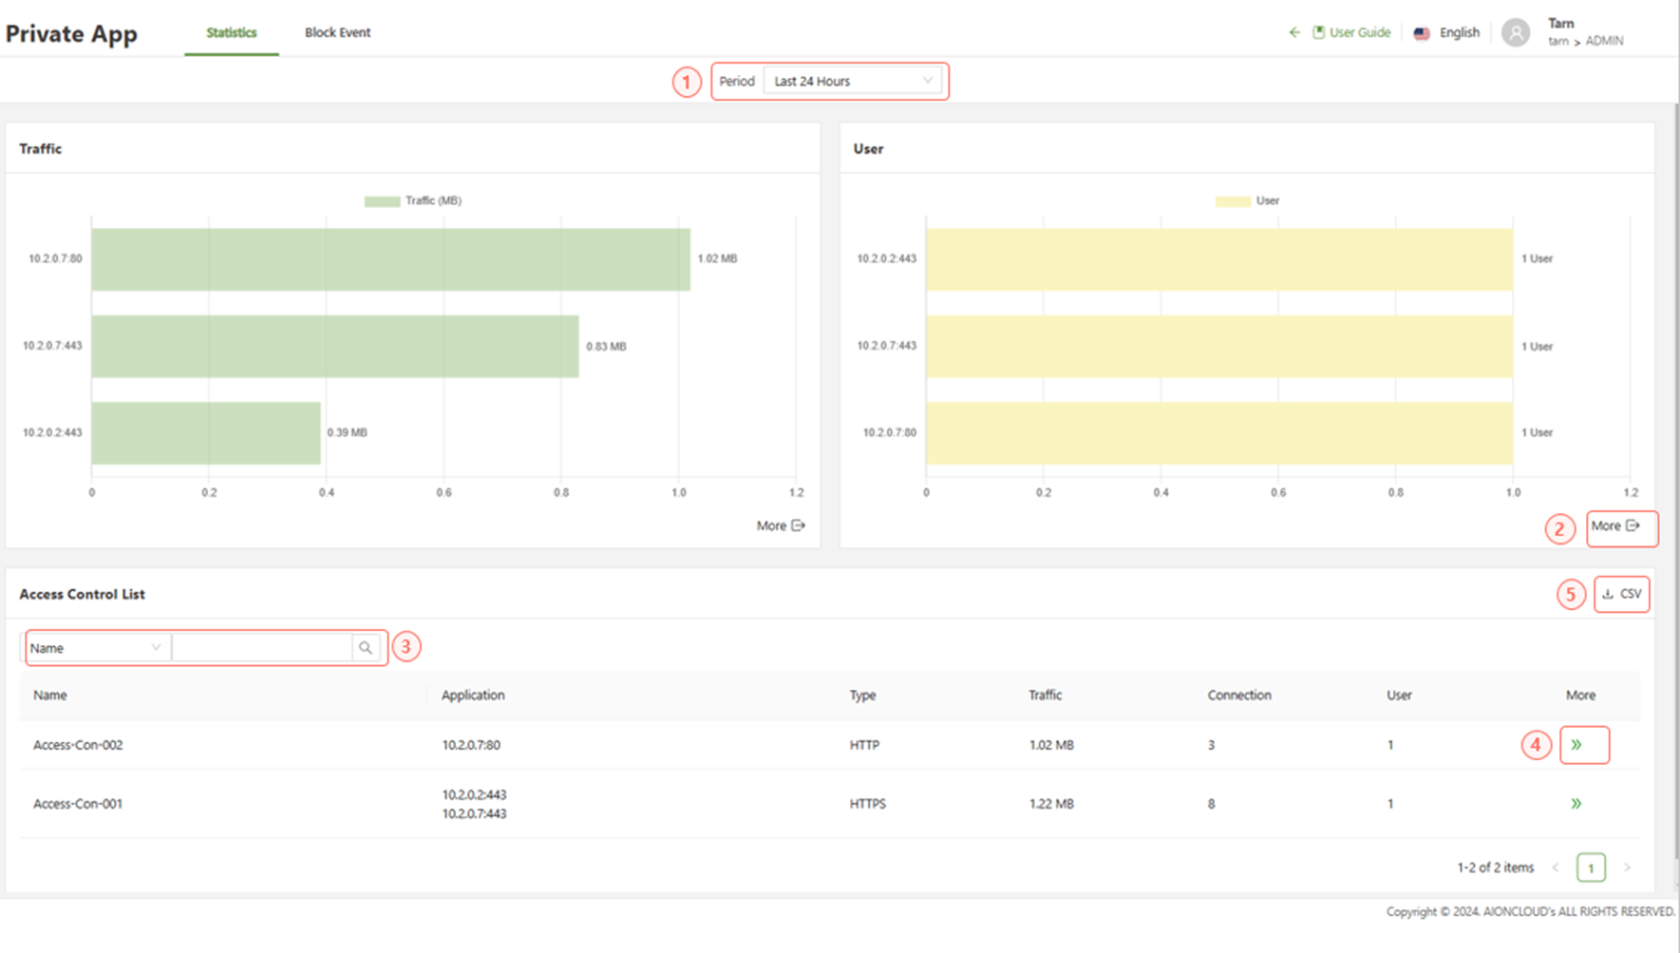Click the 10.2.0.7:80 traffic bar

tap(390, 259)
